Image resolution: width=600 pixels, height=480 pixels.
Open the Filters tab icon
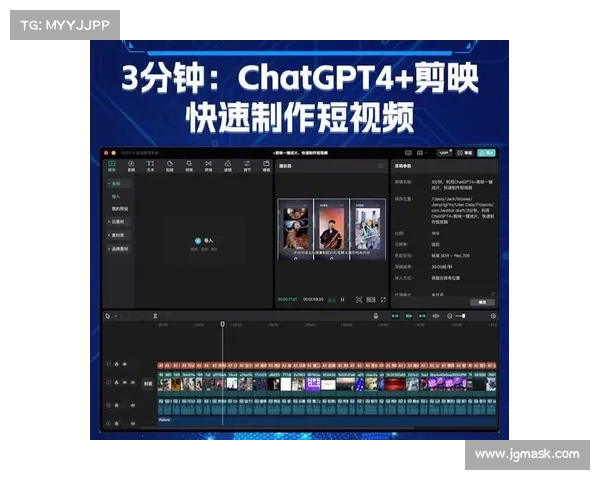228,166
